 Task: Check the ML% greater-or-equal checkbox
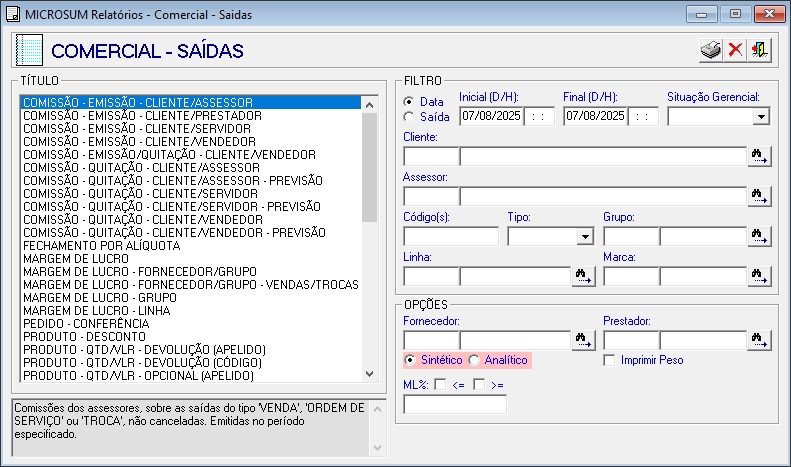479,385
